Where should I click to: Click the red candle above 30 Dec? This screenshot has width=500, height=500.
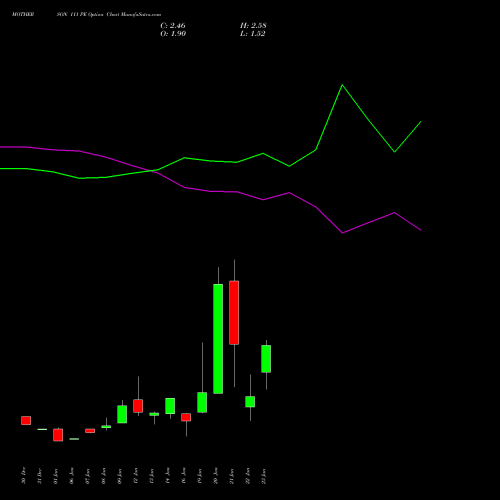tap(26, 420)
